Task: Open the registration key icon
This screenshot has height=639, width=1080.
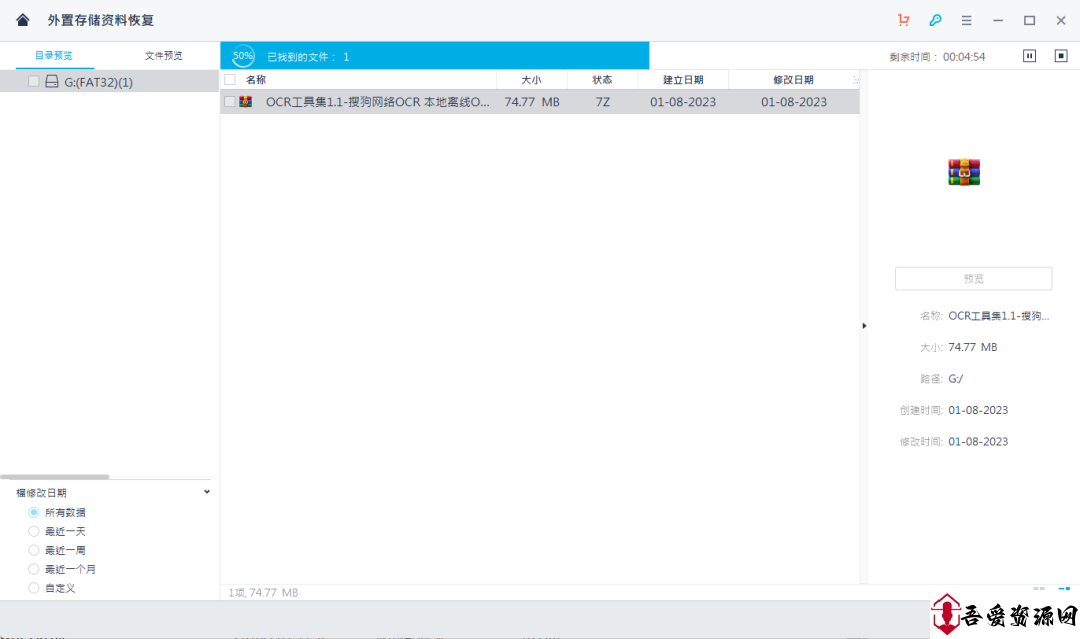Action: click(935, 20)
